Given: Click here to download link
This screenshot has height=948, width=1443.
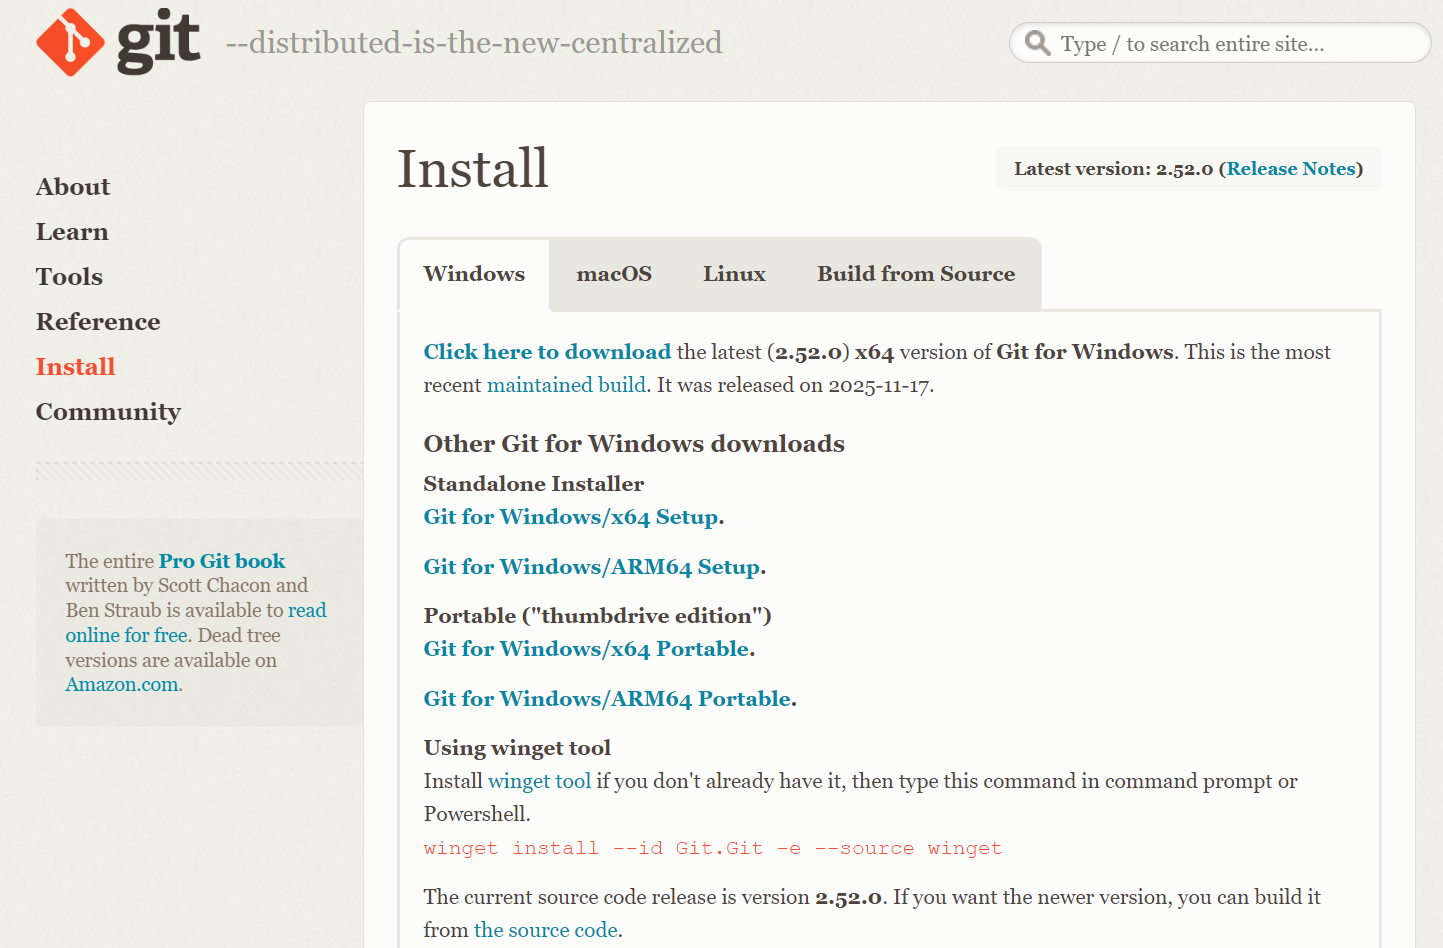Looking at the screenshot, I should point(547,352).
